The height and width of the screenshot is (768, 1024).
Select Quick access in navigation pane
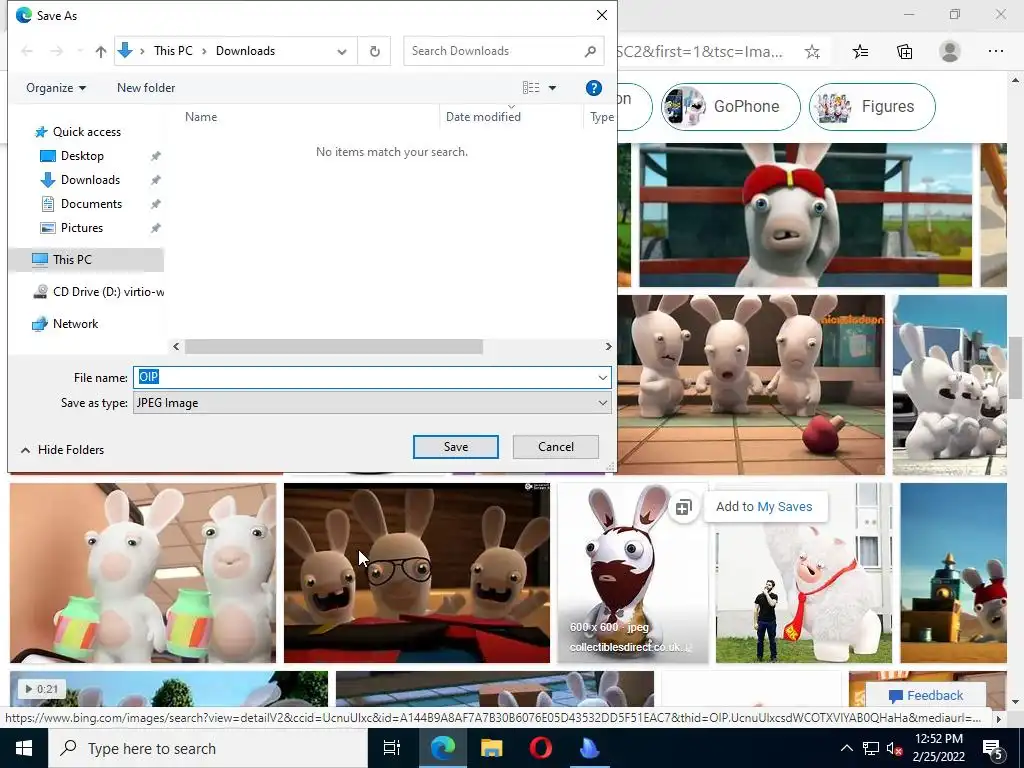click(x=86, y=132)
